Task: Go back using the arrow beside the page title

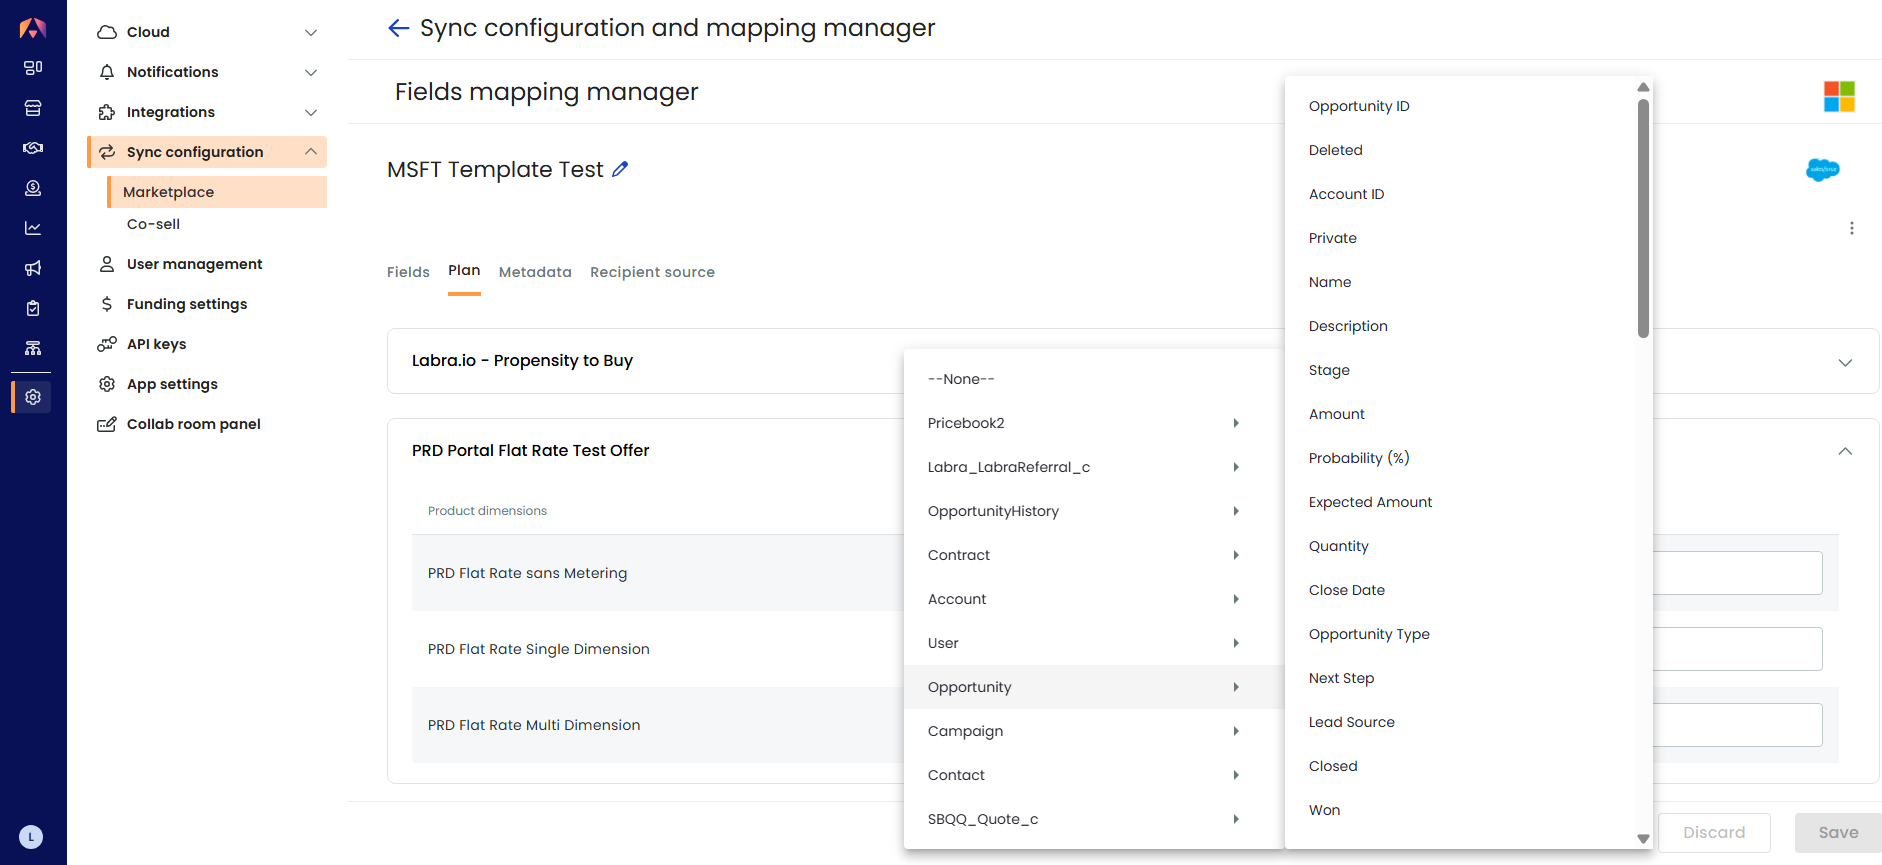Action: tap(399, 28)
